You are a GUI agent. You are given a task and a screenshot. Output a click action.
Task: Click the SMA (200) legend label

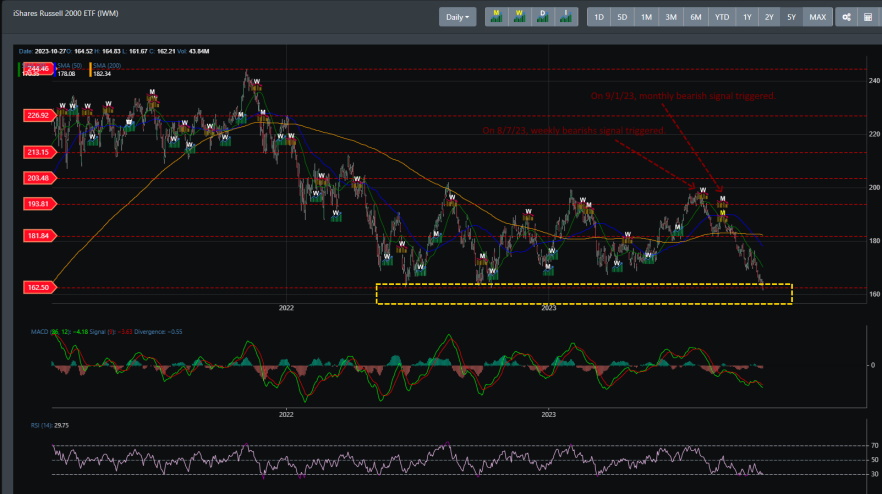pyautogui.click(x=107, y=66)
